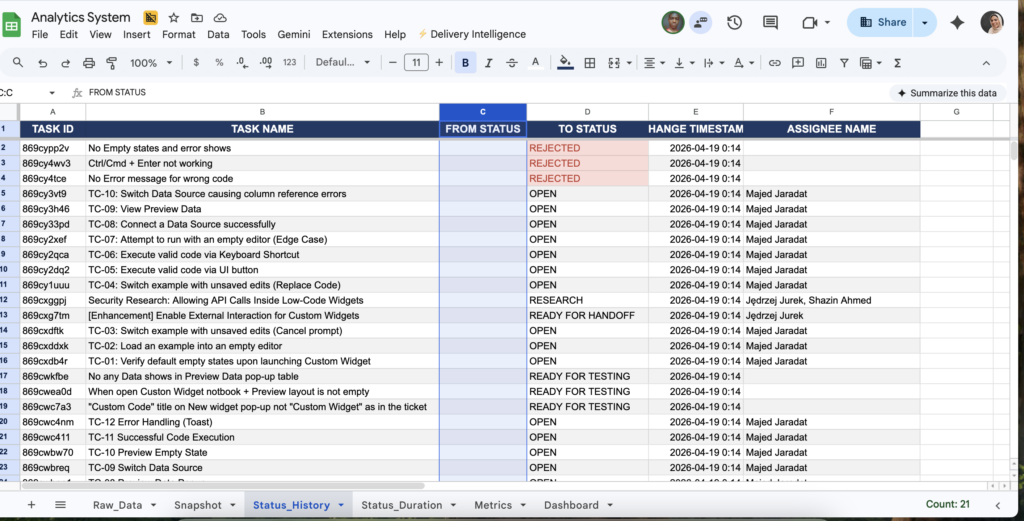Screen dimensions: 1024x521
Task: Toggle bold formatting
Action: point(465,63)
